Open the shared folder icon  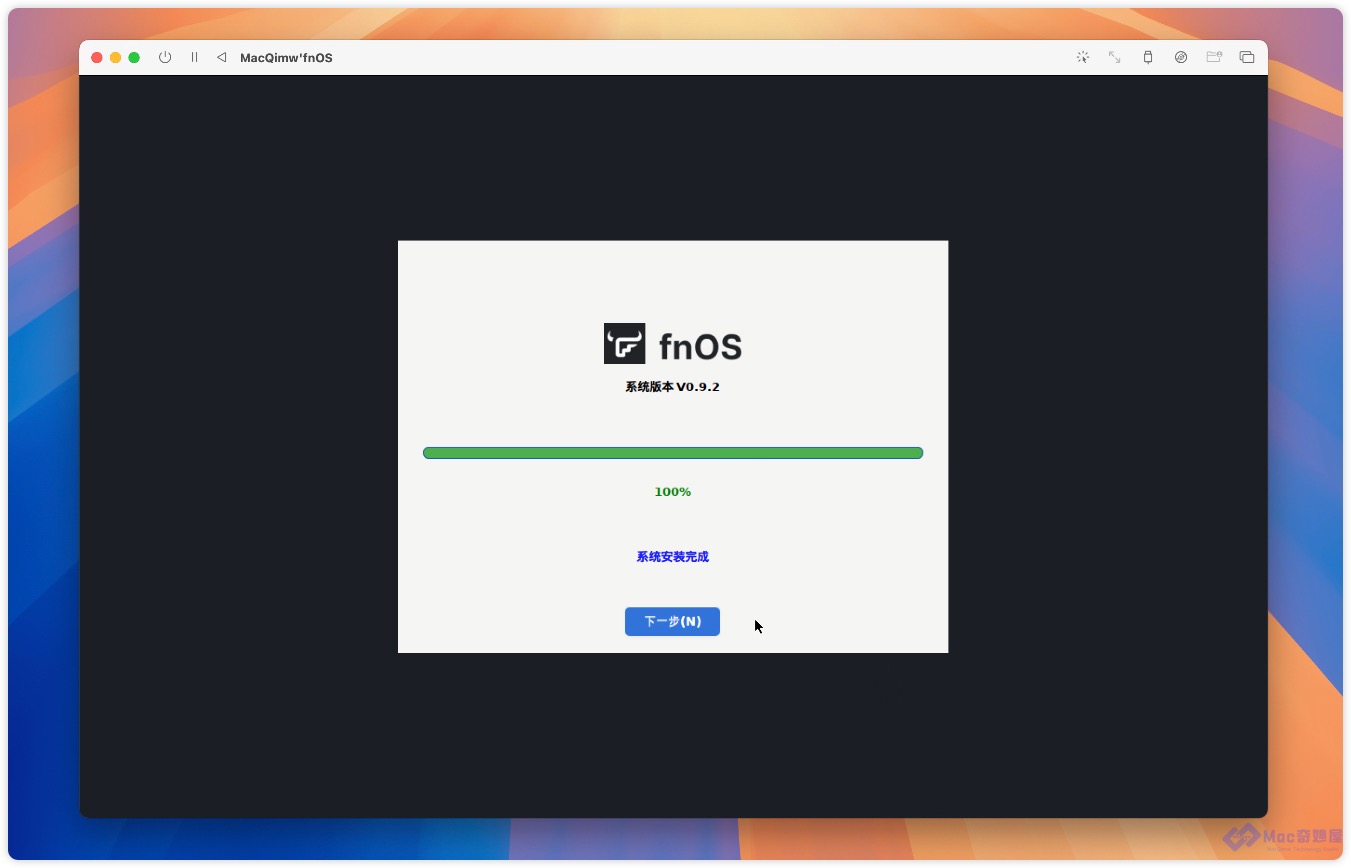pyautogui.click(x=1214, y=57)
